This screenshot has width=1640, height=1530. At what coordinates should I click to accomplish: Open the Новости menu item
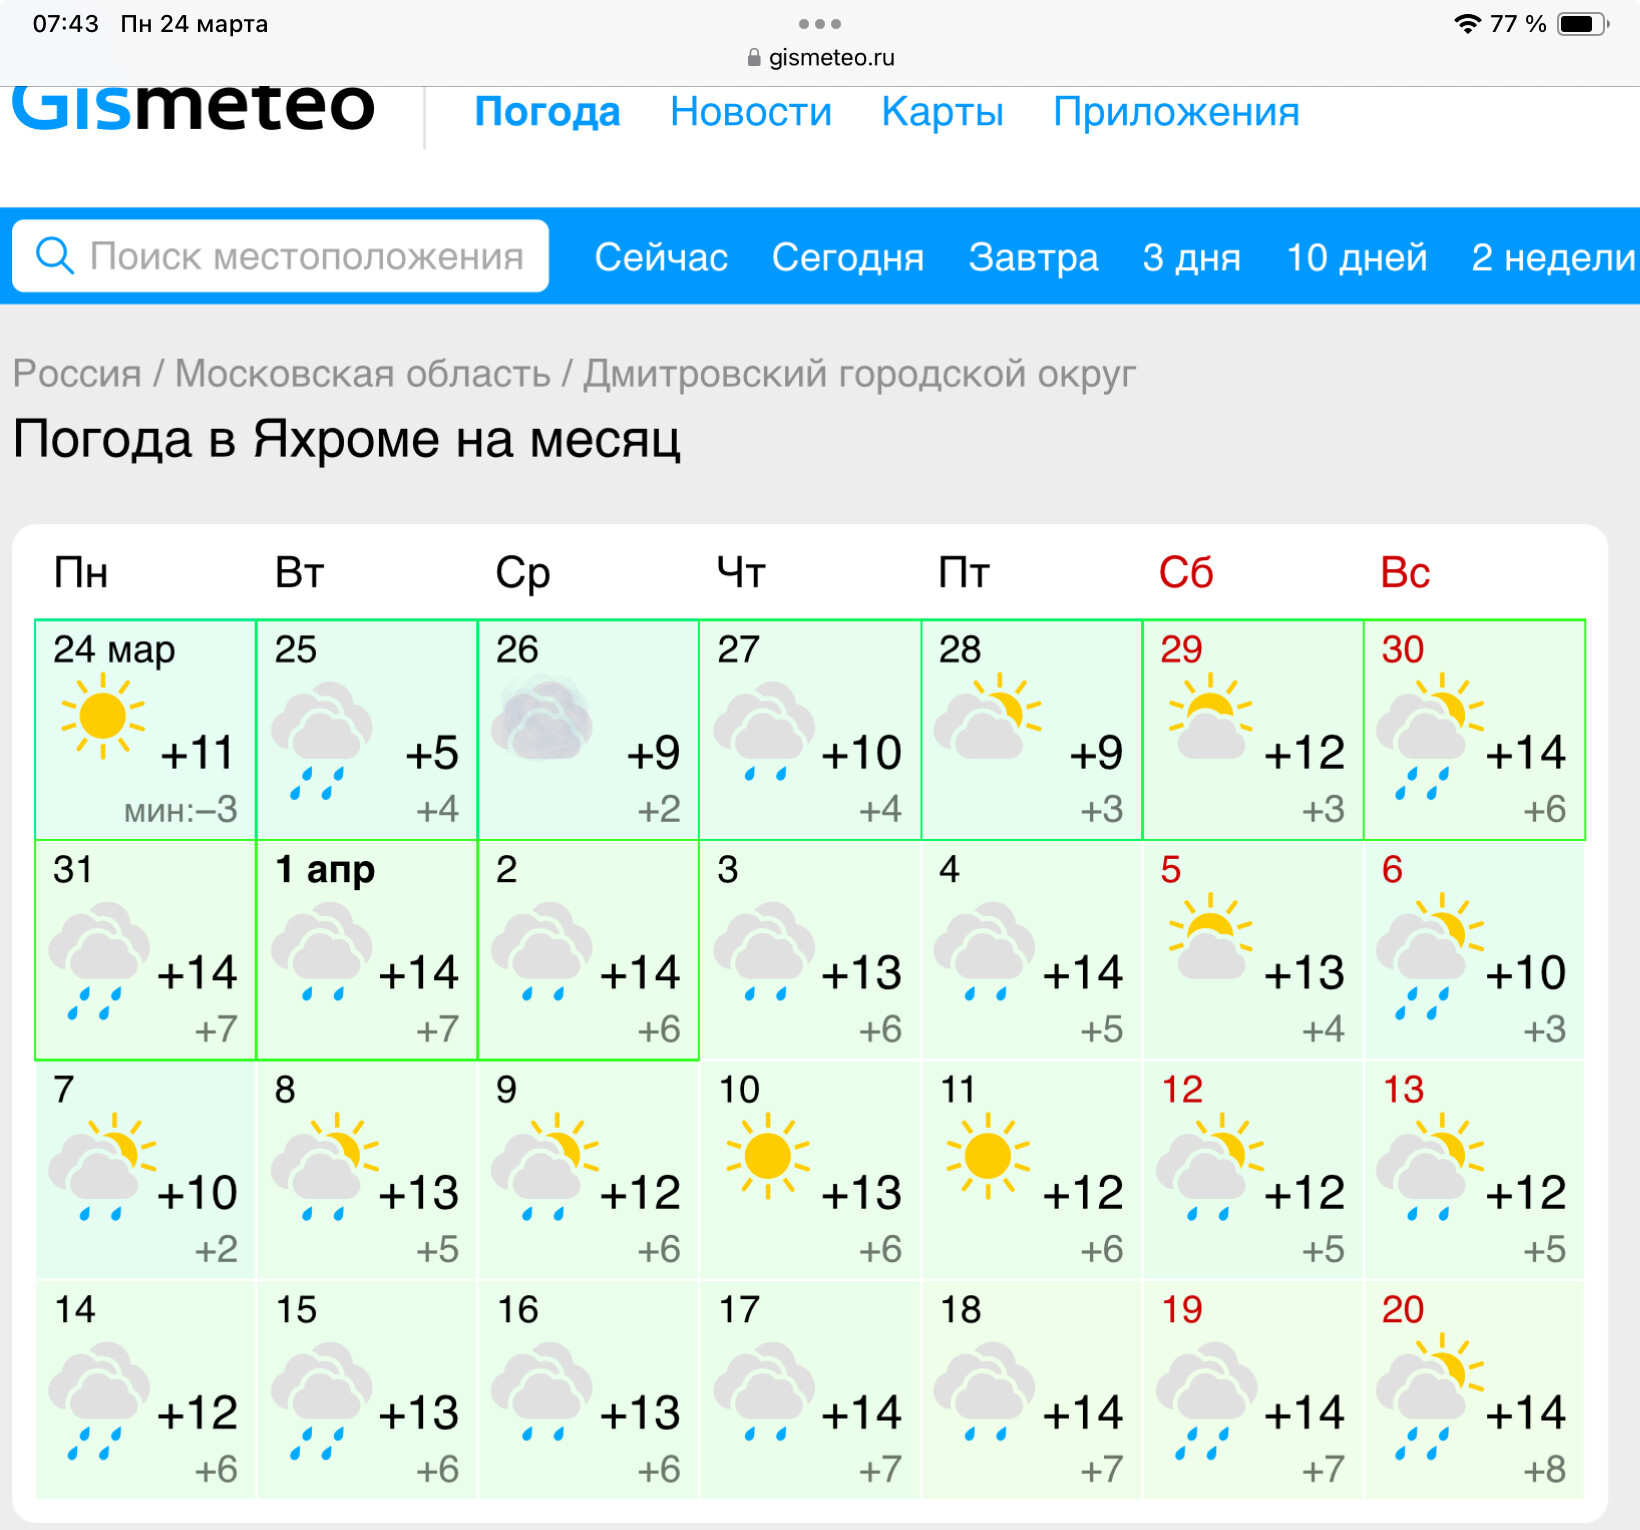pos(751,112)
